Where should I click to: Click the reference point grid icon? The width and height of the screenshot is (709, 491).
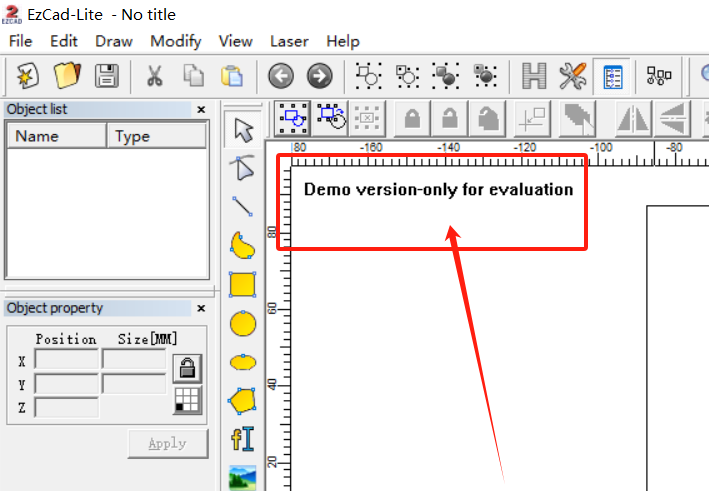click(x=187, y=400)
